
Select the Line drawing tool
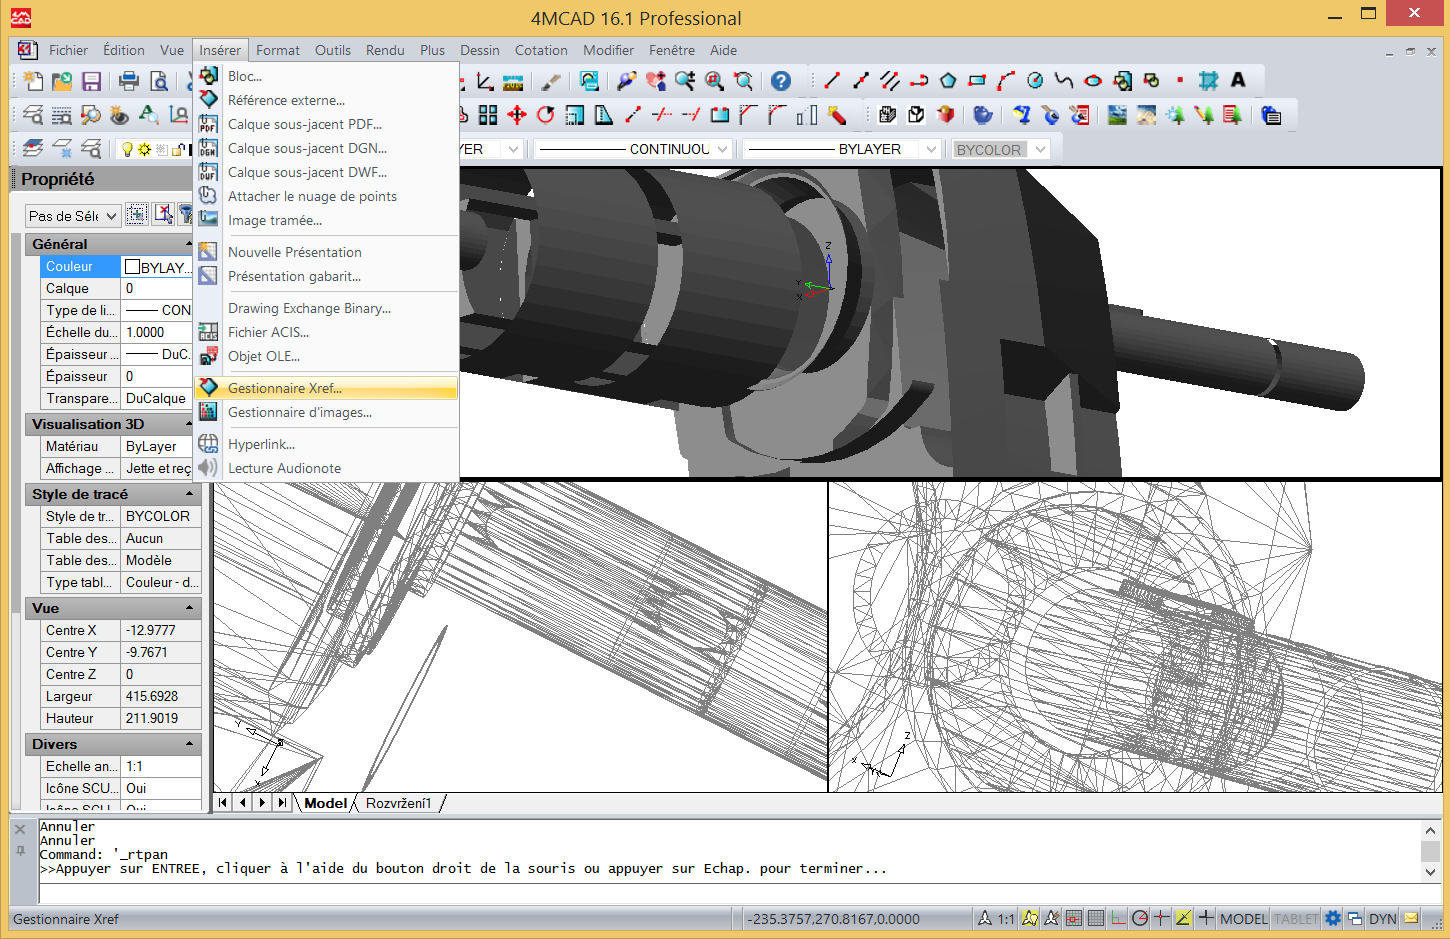pyautogui.click(x=832, y=81)
